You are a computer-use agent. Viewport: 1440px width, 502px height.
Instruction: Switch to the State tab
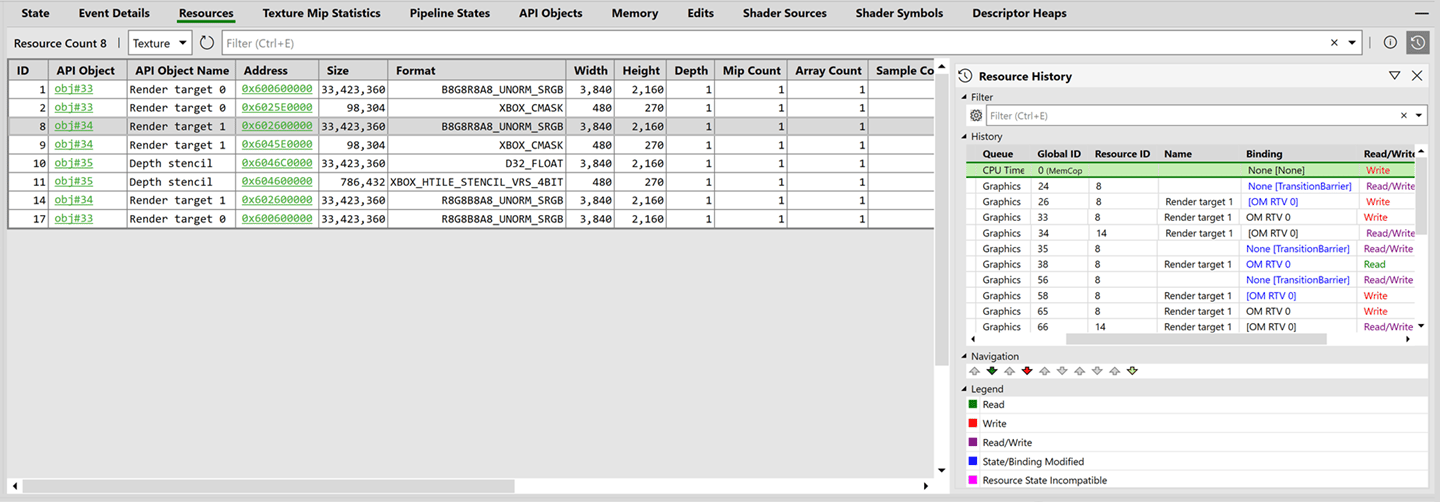click(x=35, y=13)
